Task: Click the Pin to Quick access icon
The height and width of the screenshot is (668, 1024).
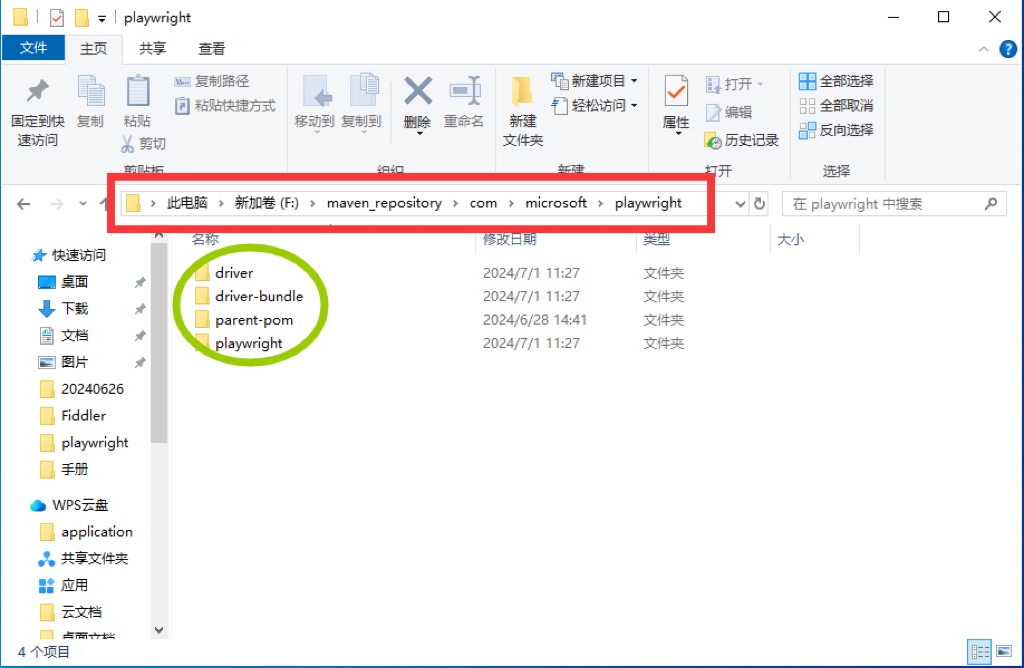Action: (x=37, y=91)
